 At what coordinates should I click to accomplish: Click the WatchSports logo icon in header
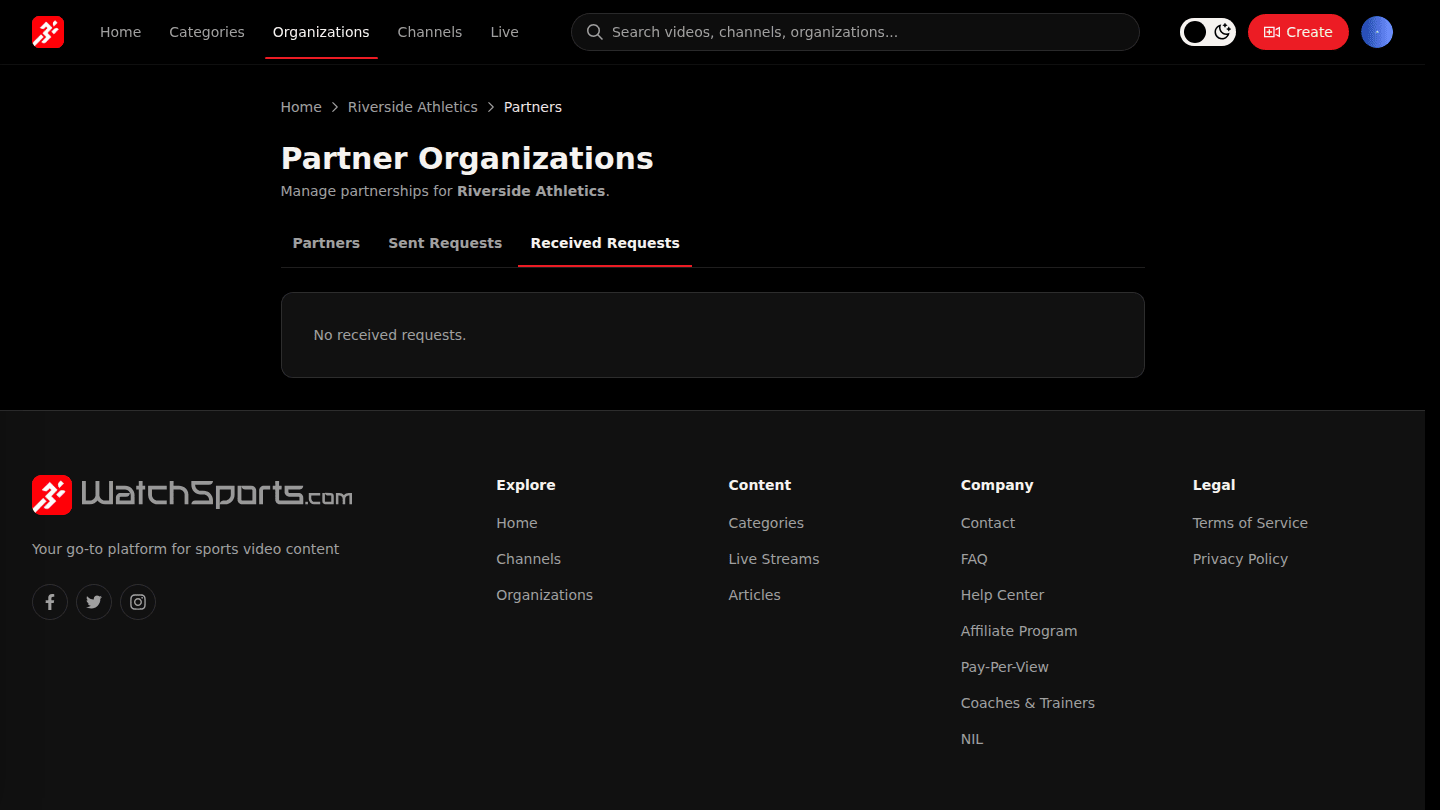pyautogui.click(x=48, y=32)
